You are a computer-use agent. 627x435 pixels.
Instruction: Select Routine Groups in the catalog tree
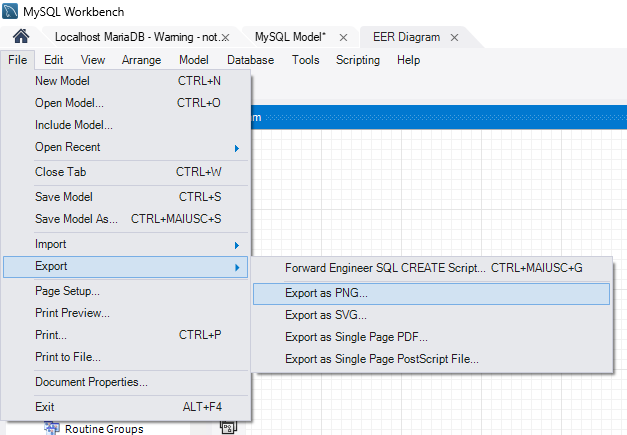point(104,429)
